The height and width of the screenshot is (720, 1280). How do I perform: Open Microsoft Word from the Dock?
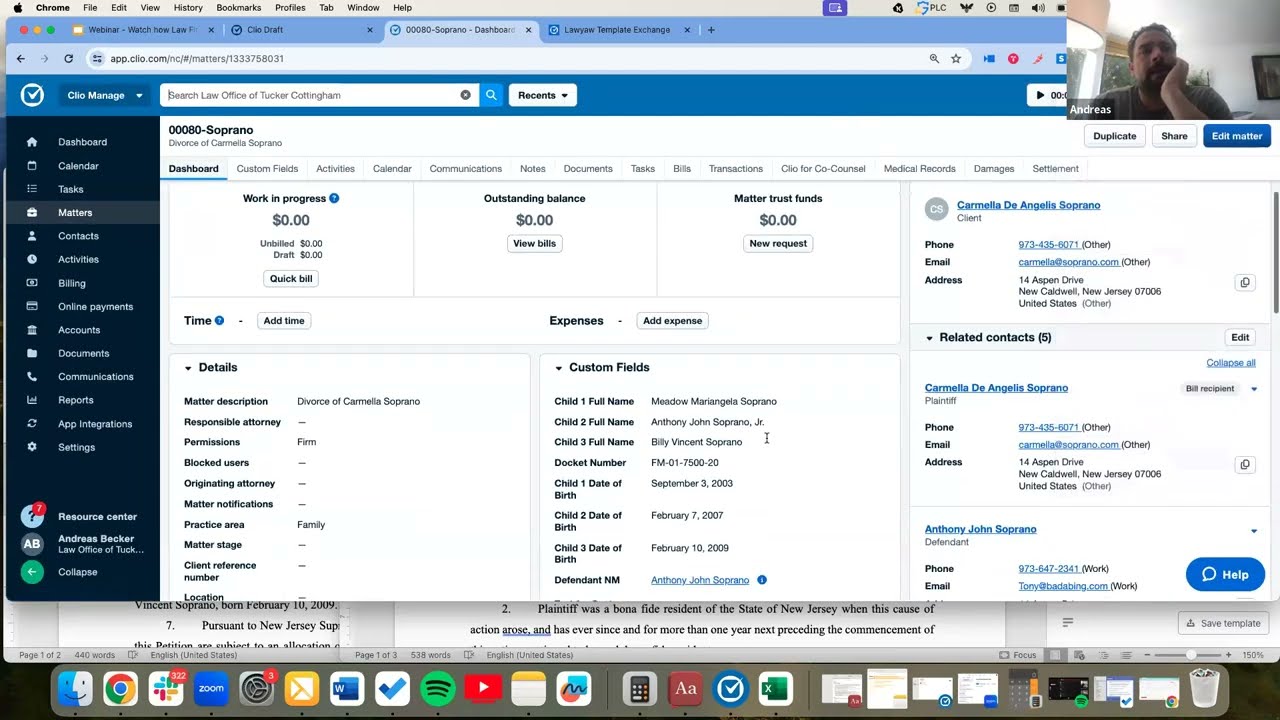coord(347,689)
